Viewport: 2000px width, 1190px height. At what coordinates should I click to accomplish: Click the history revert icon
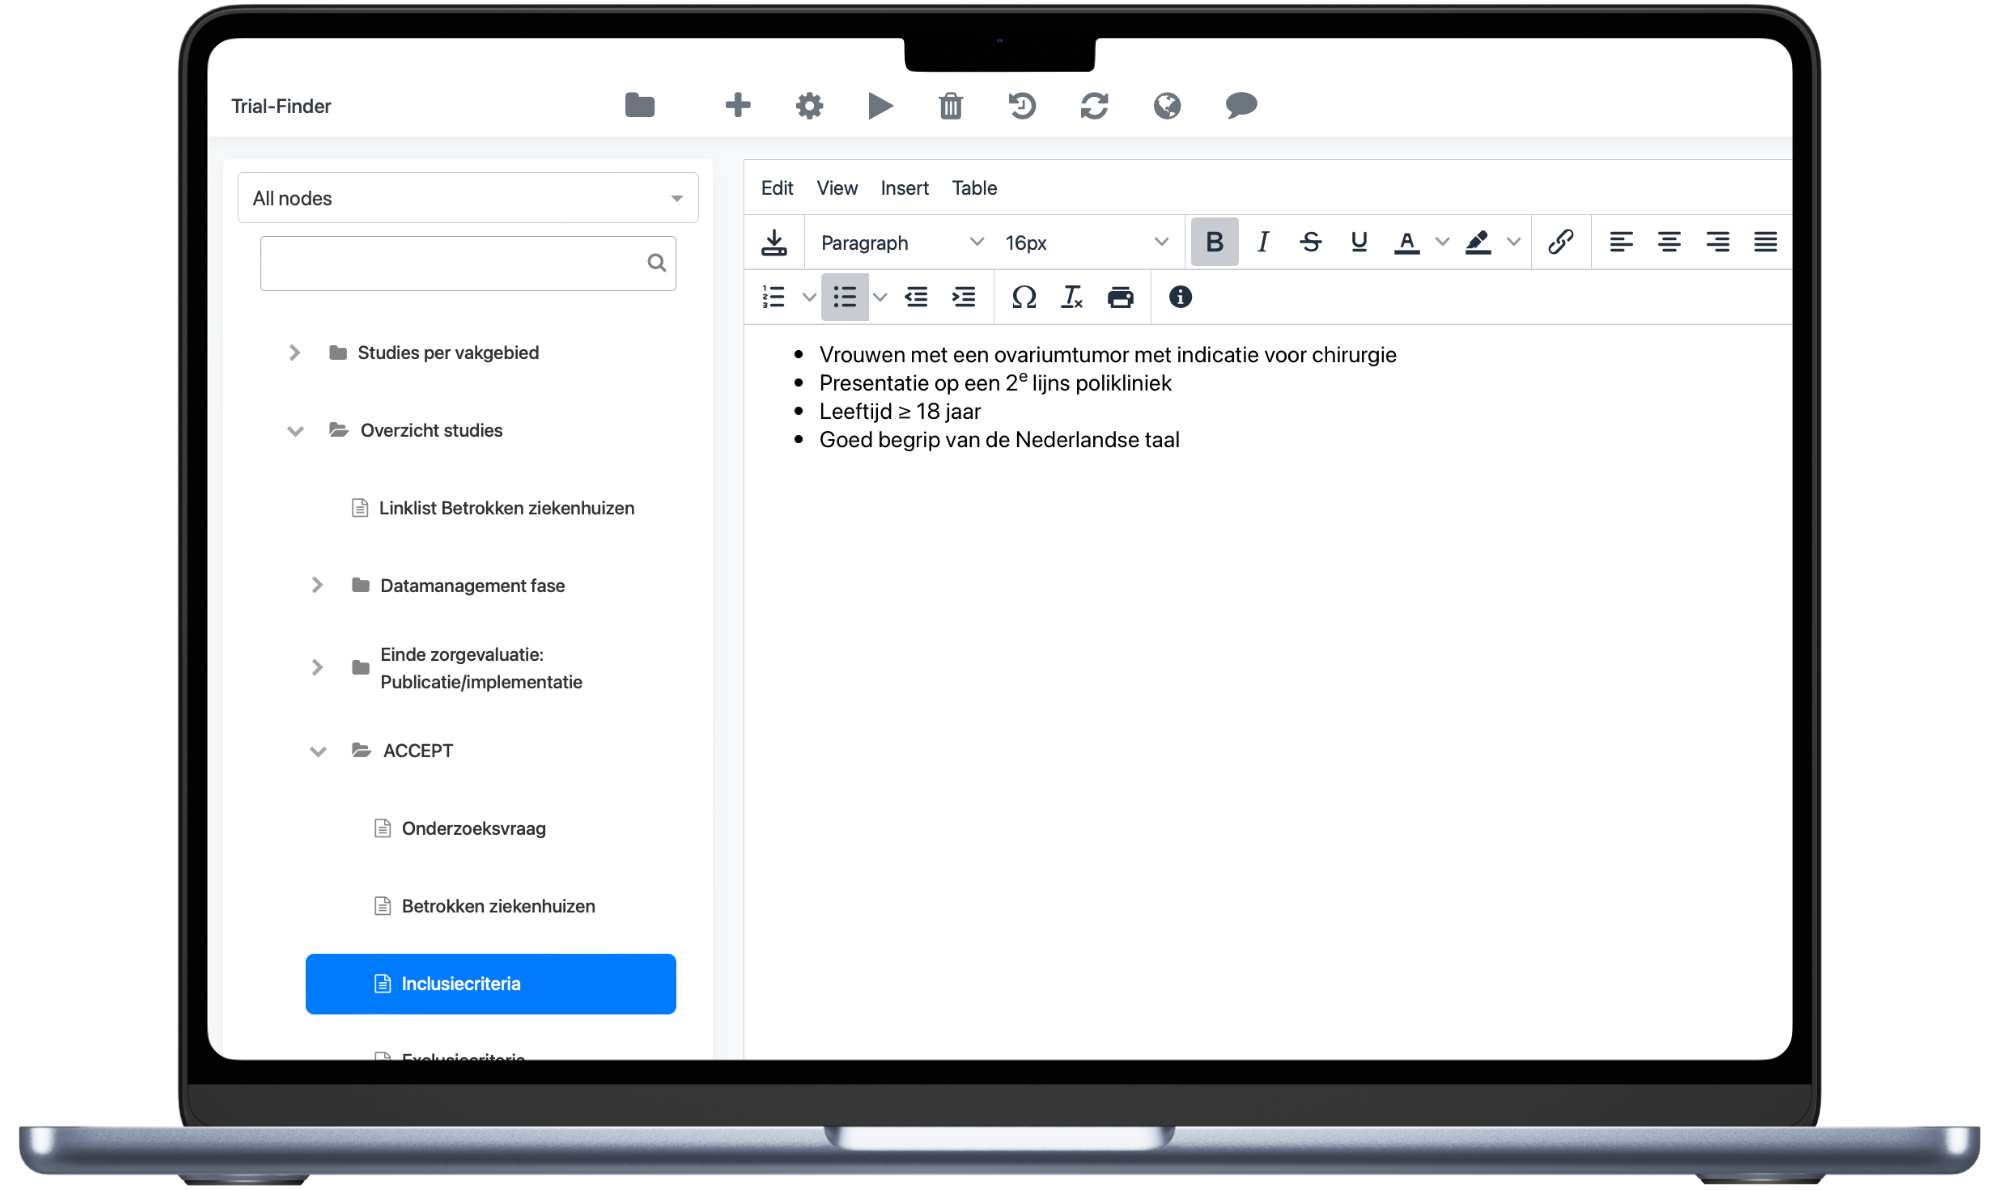1022,106
